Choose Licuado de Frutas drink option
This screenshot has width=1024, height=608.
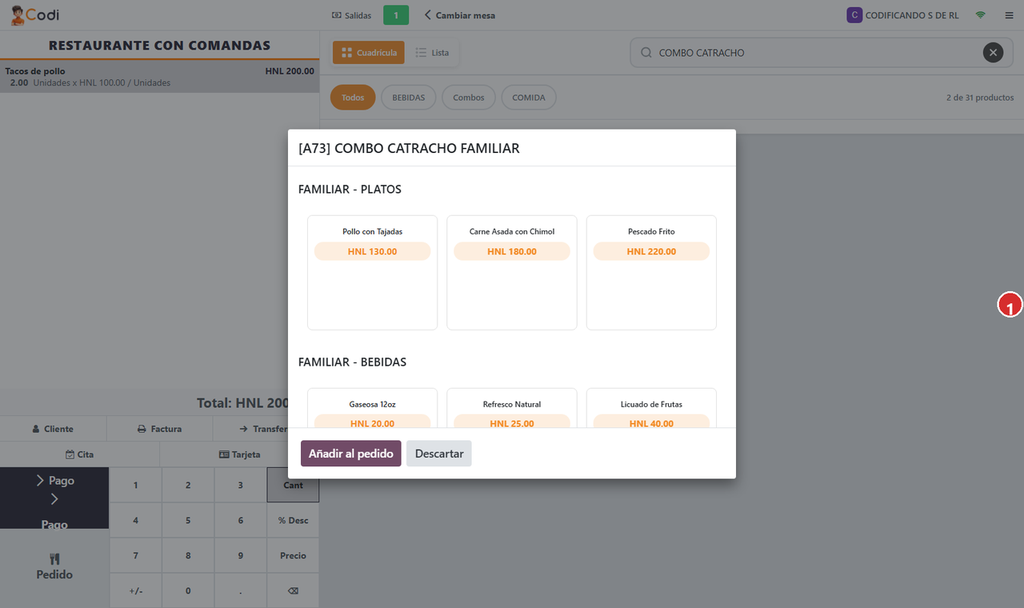pyautogui.click(x=651, y=408)
